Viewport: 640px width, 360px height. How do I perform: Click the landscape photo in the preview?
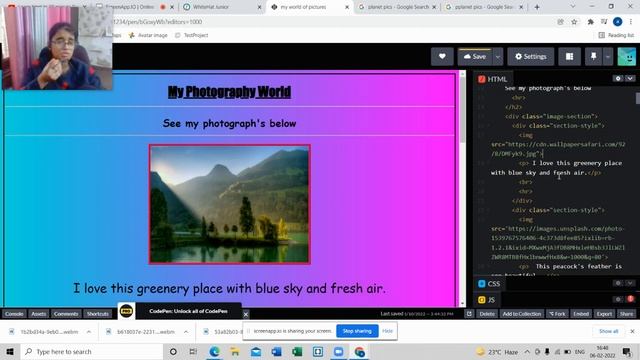[x=230, y=204]
